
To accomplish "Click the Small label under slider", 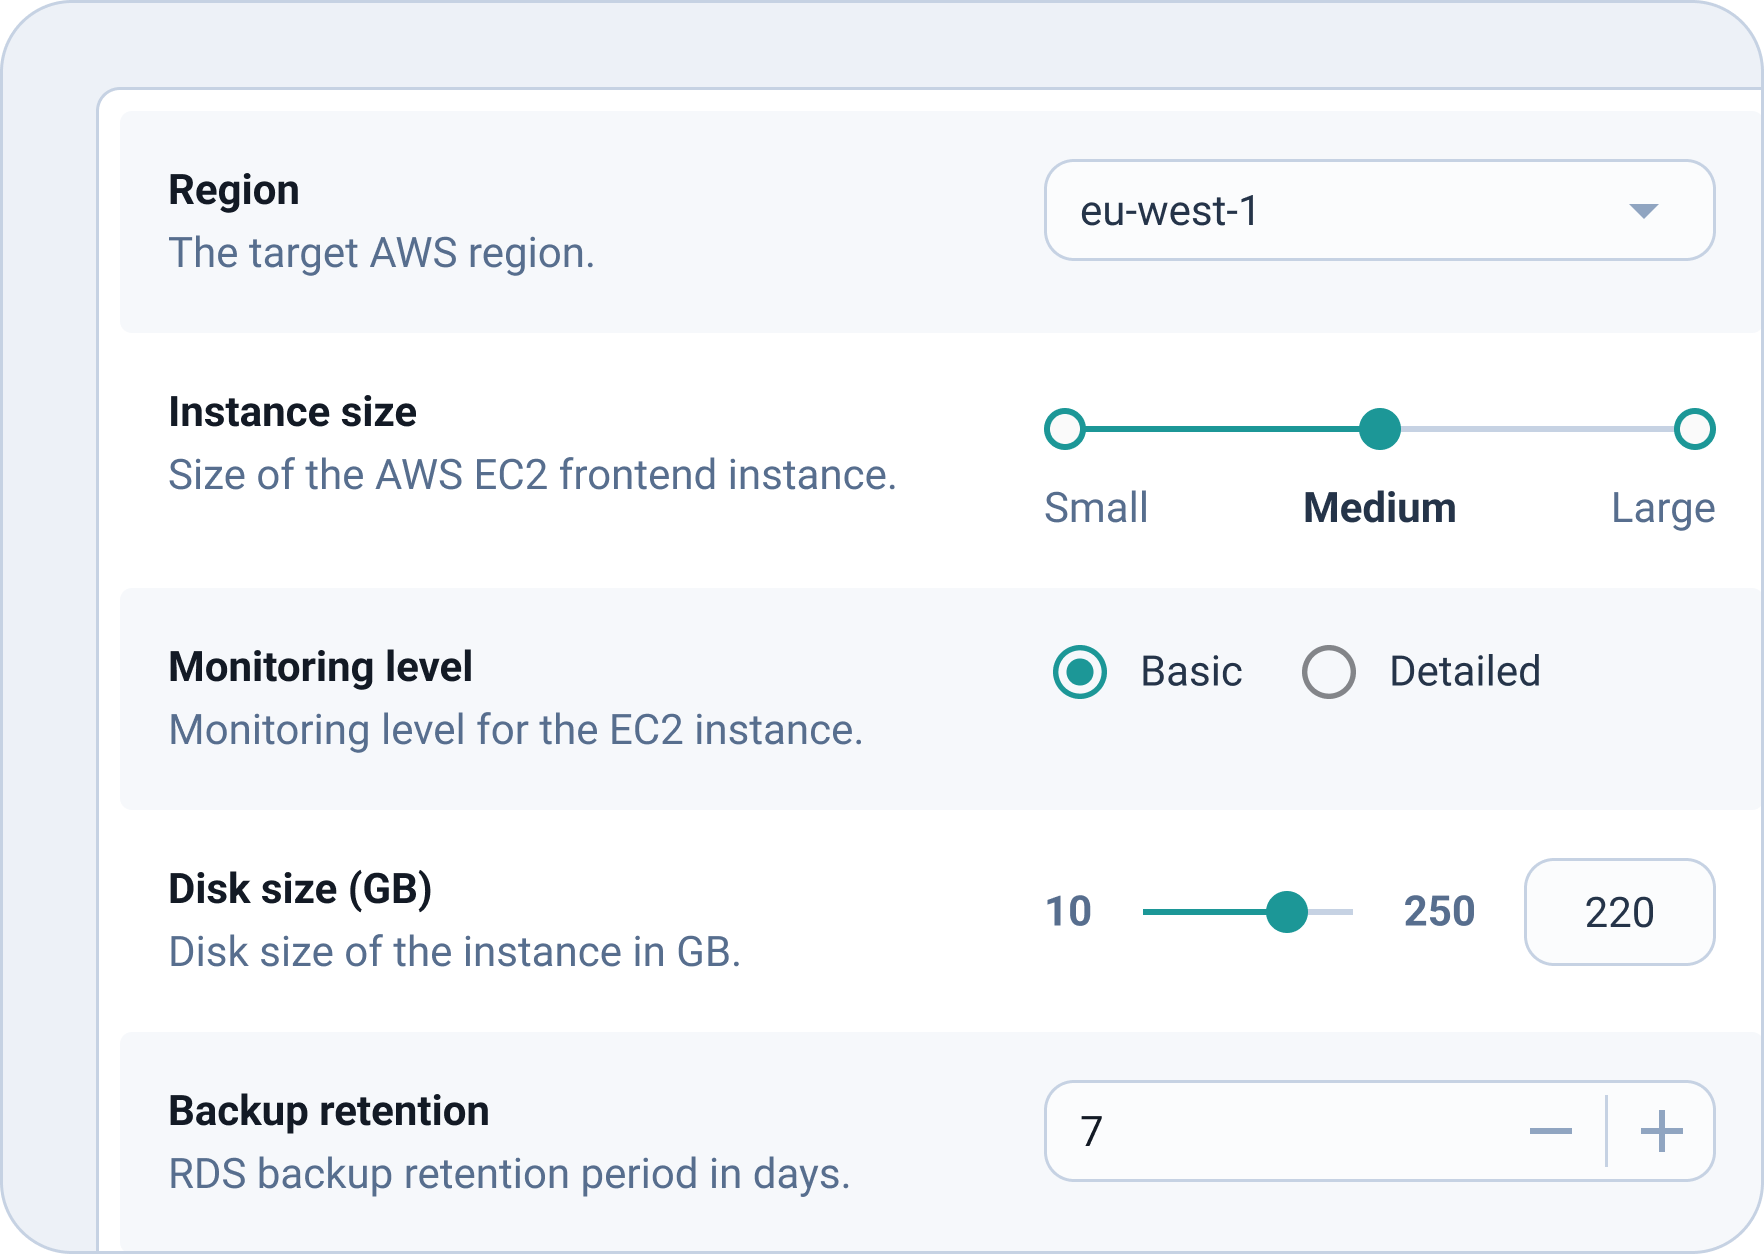I will pos(1096,508).
